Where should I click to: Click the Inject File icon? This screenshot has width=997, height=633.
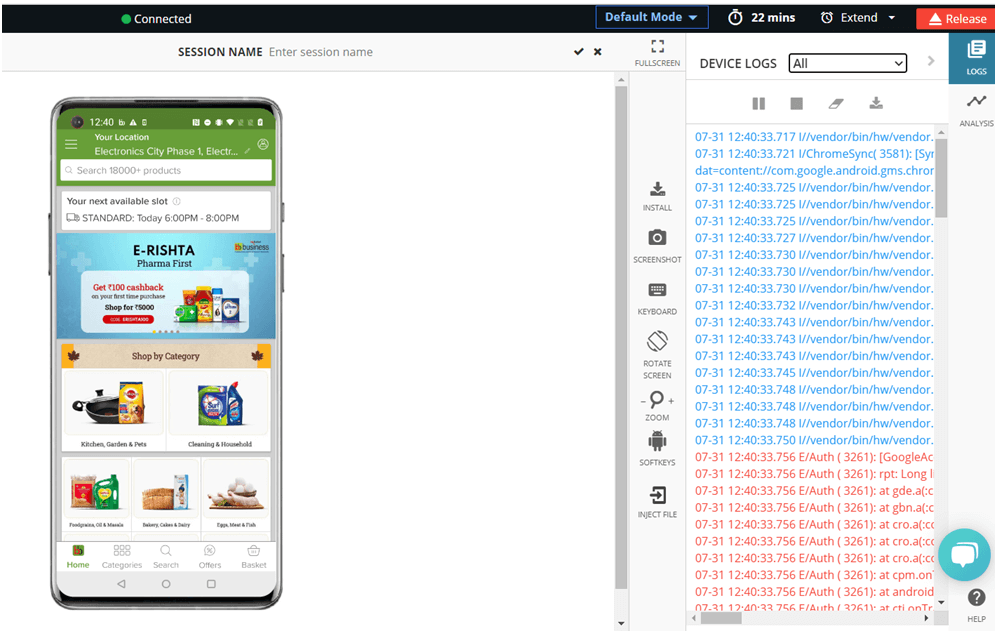click(x=657, y=495)
